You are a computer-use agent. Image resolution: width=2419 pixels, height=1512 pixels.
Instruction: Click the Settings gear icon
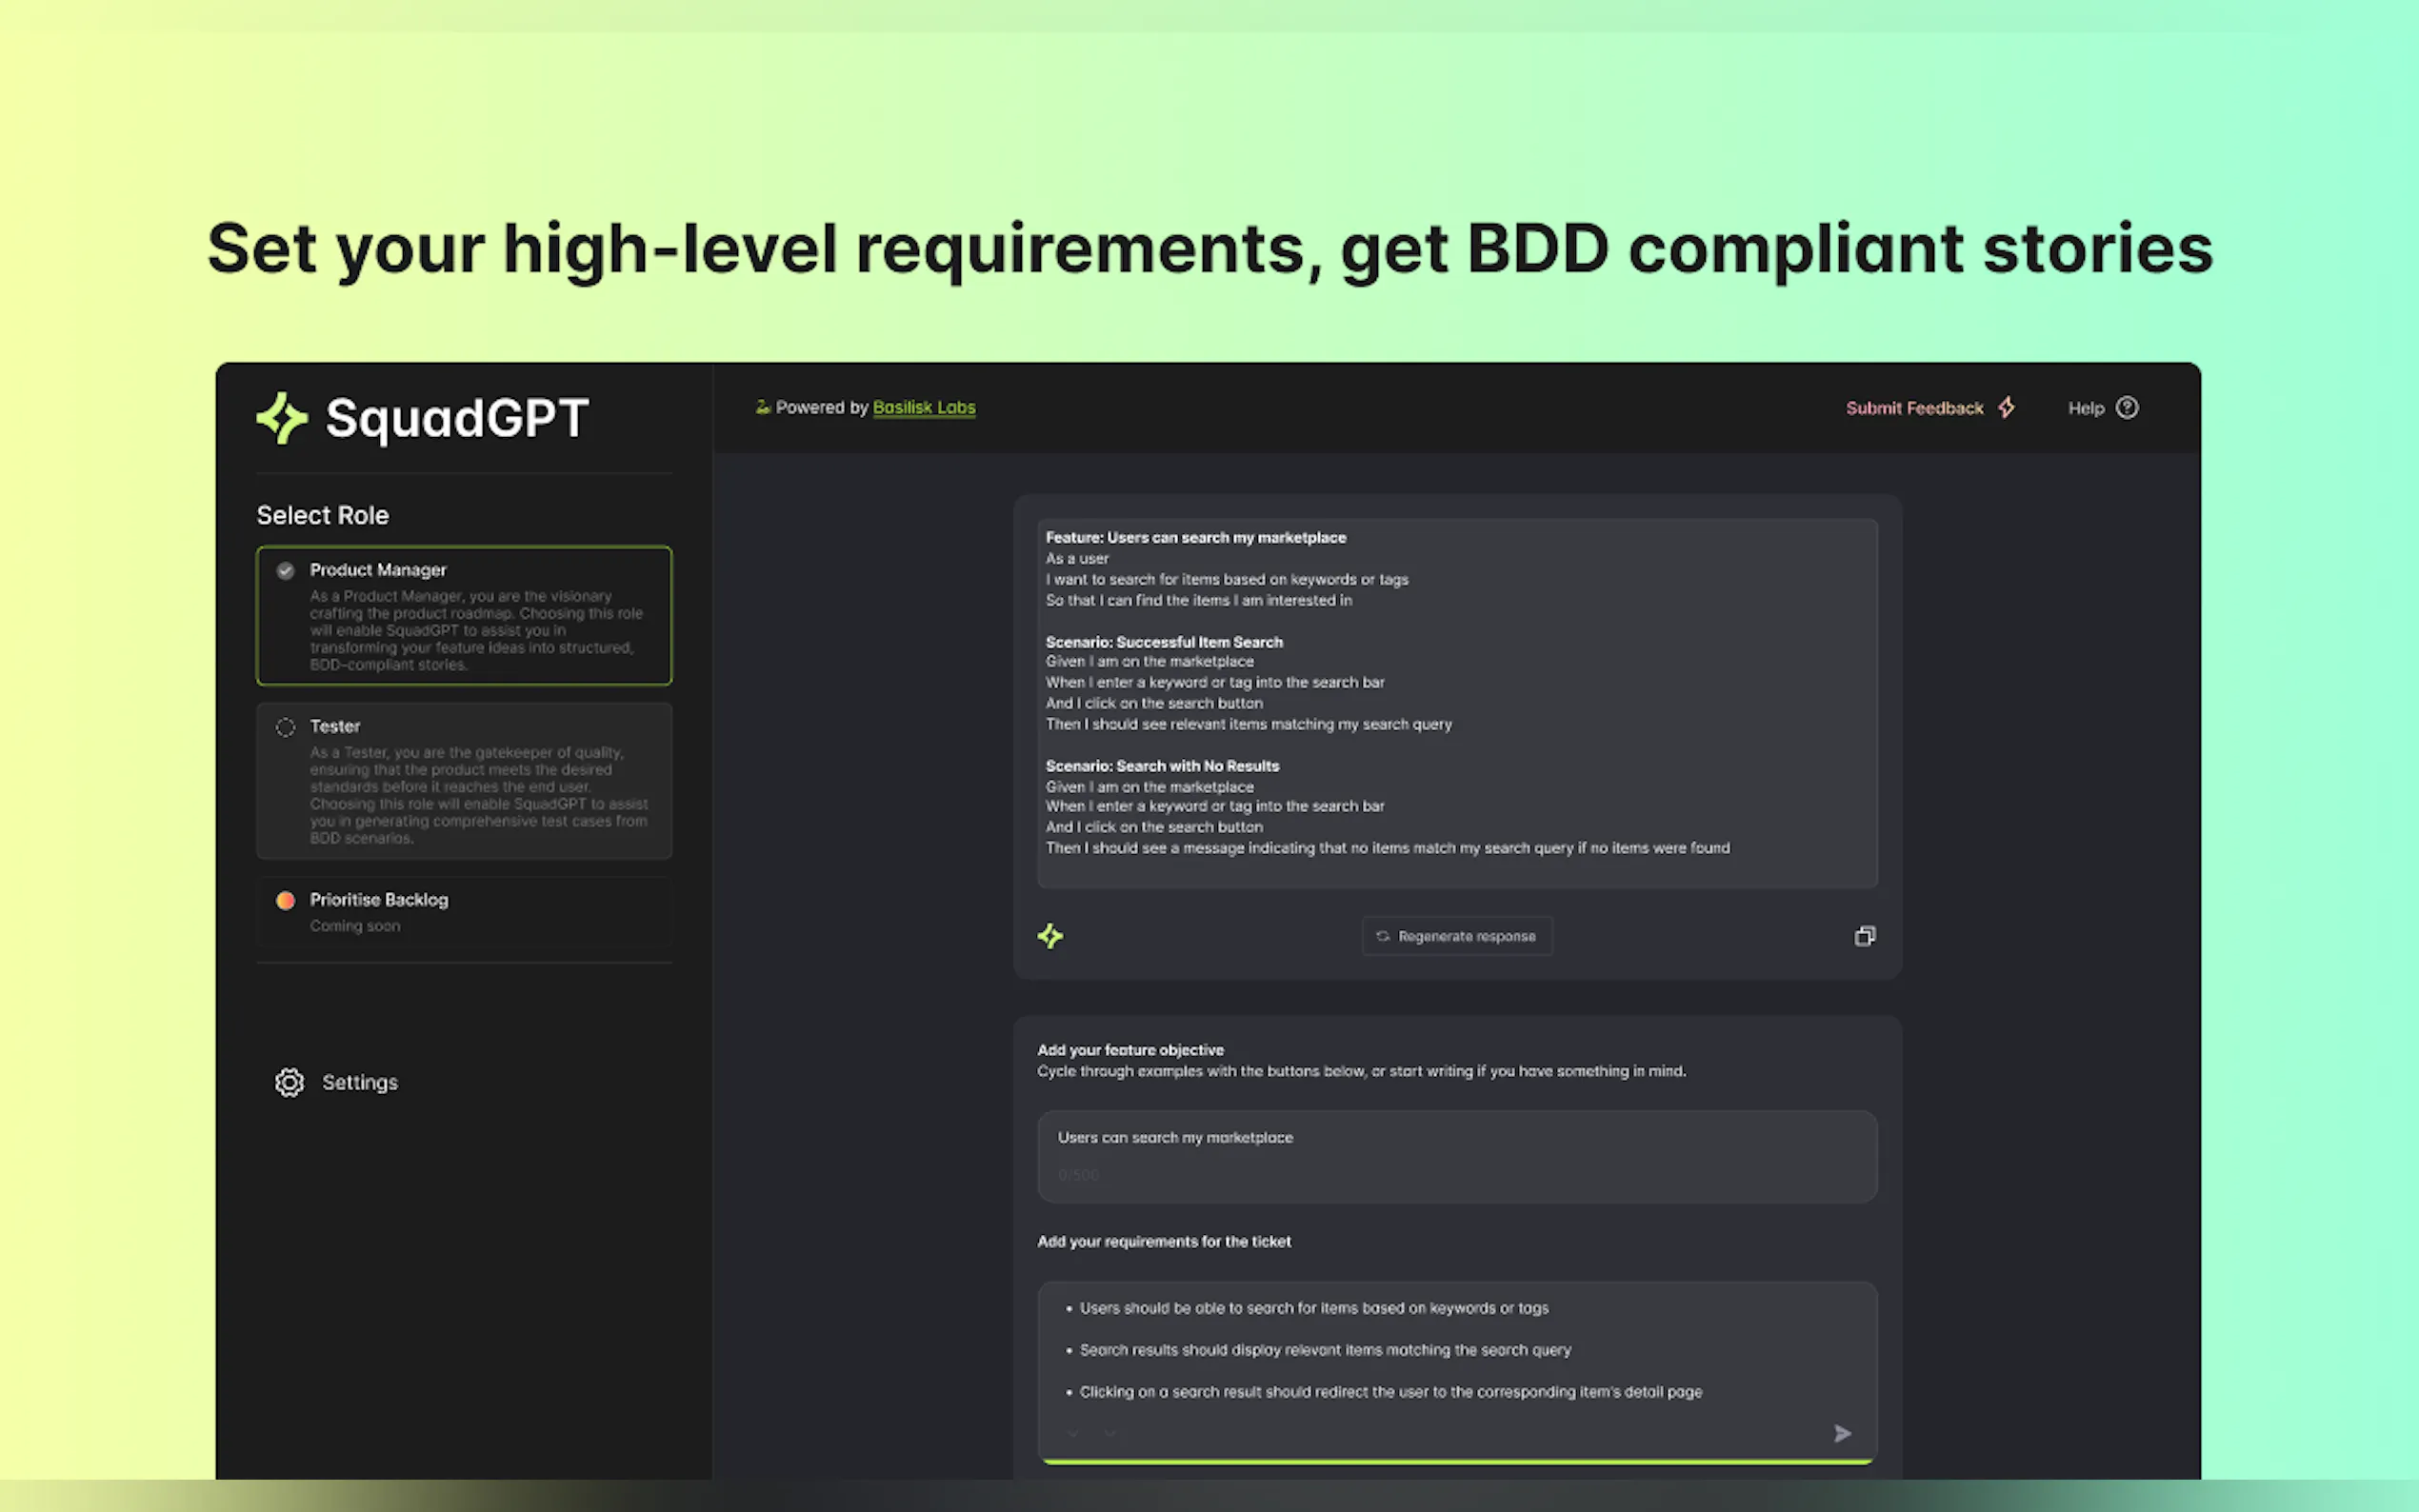click(x=289, y=1082)
